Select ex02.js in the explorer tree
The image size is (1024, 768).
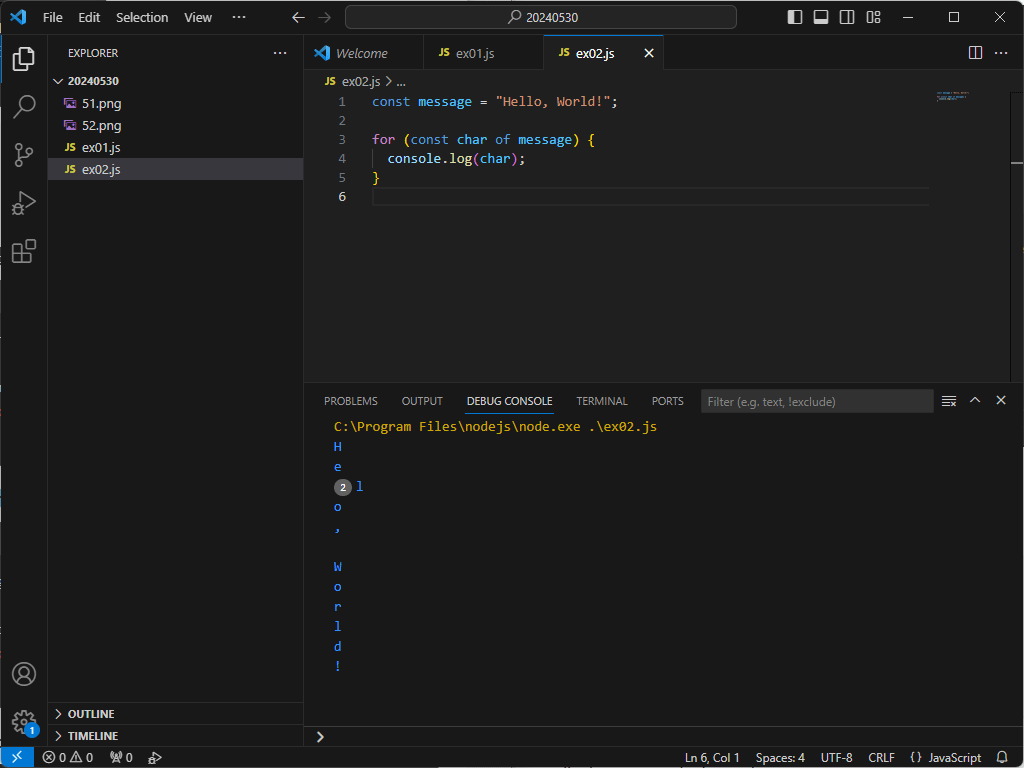175,170
